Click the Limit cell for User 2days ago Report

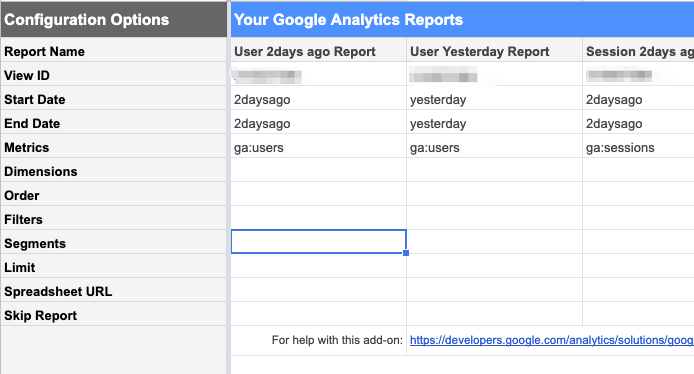pyautogui.click(x=318, y=267)
